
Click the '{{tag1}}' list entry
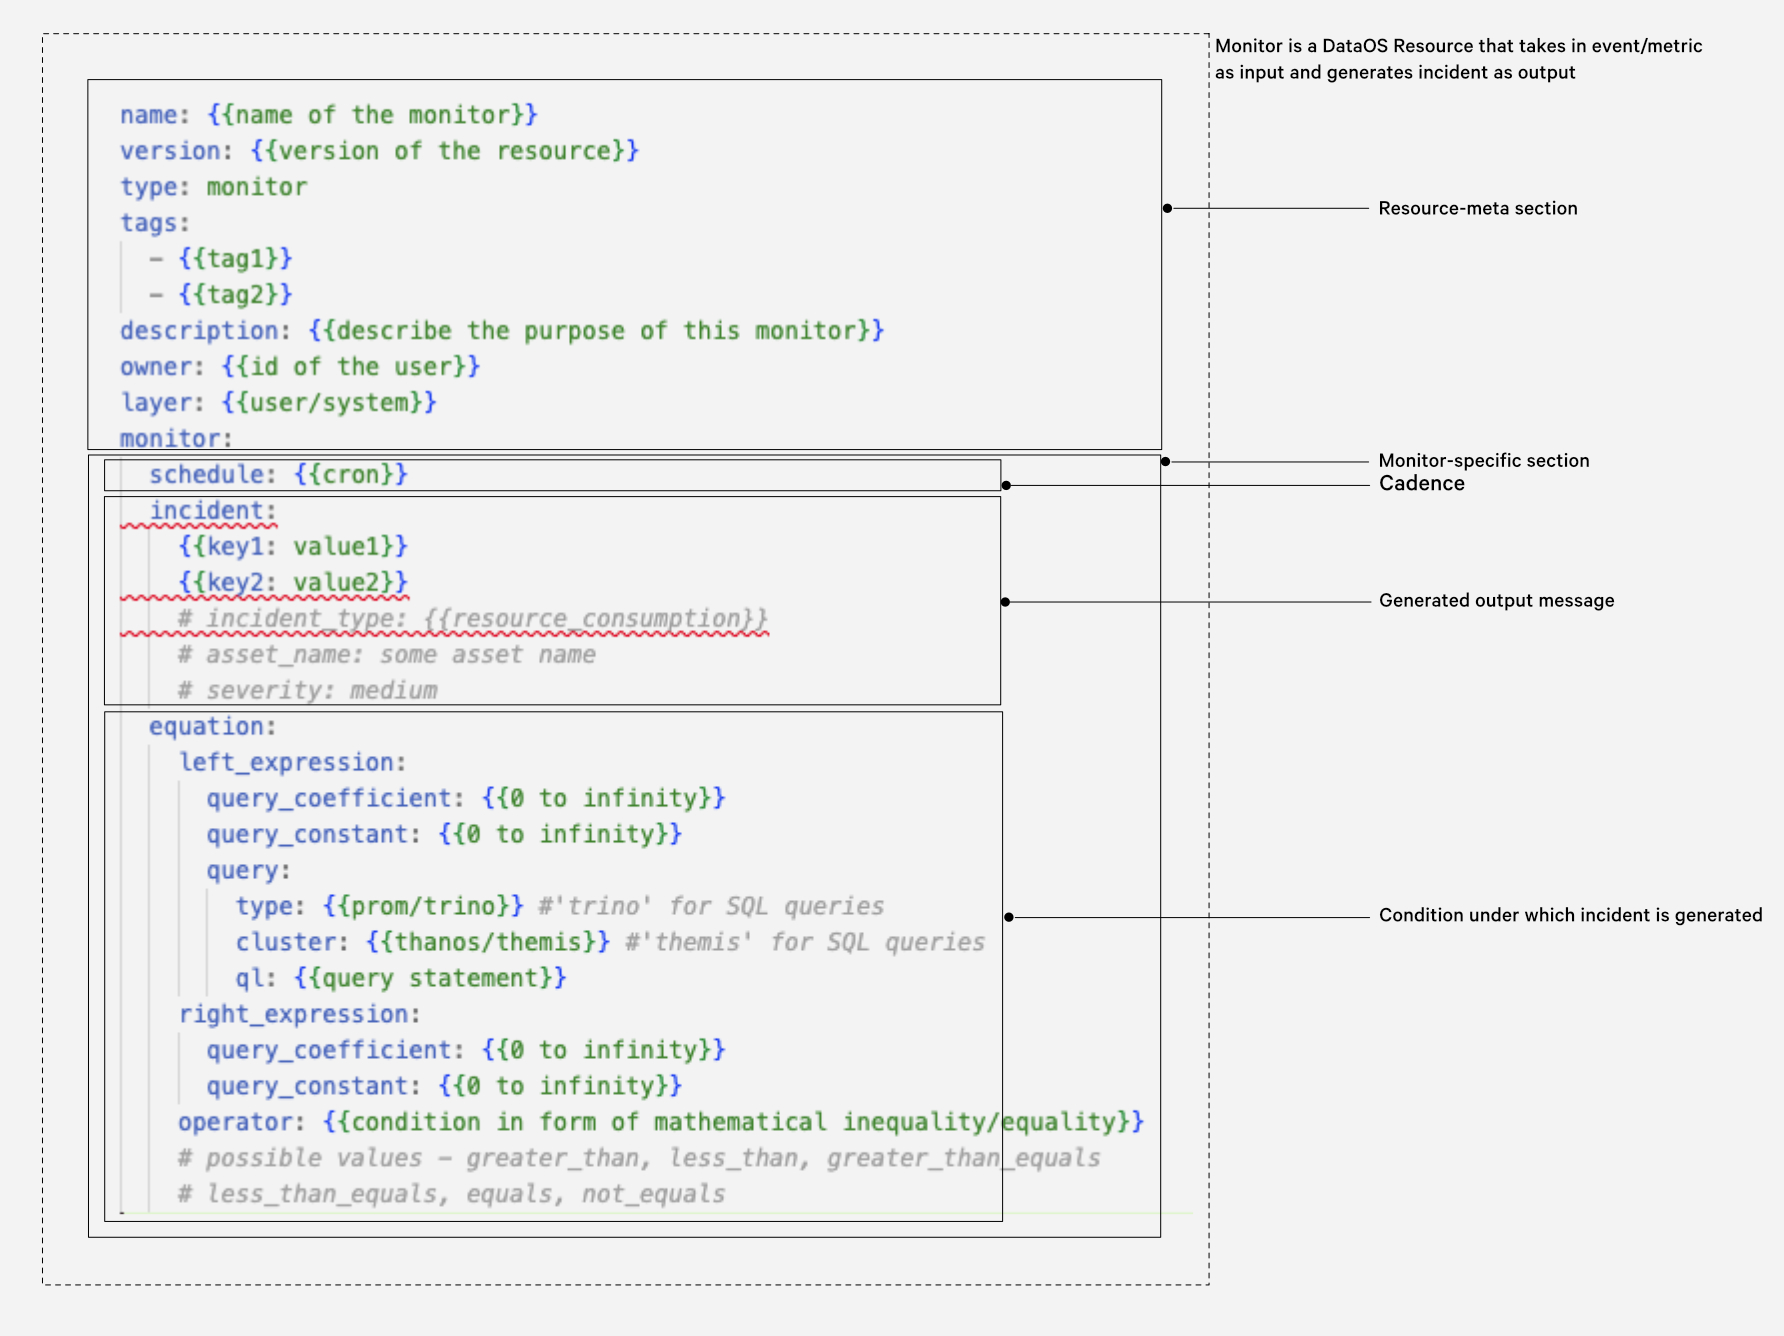[235, 259]
